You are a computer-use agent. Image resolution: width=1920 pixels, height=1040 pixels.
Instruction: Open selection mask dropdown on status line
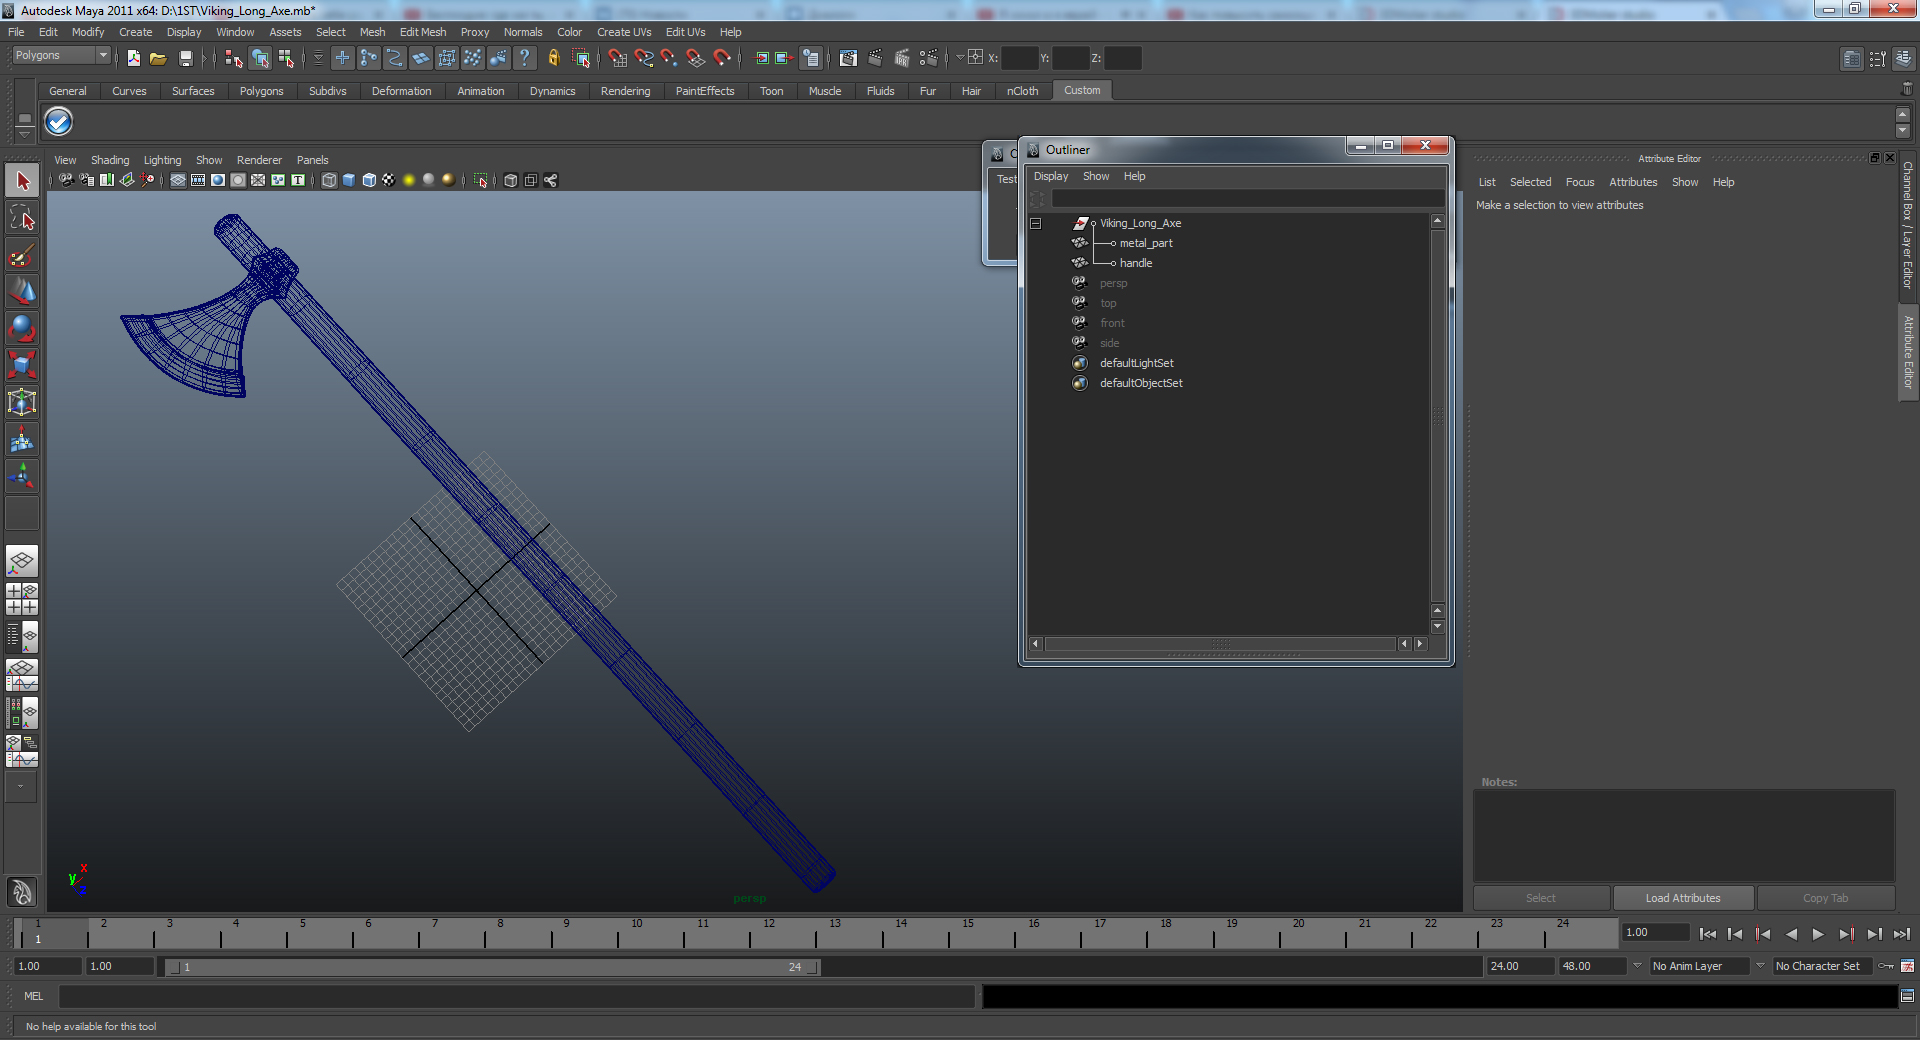(x=318, y=59)
